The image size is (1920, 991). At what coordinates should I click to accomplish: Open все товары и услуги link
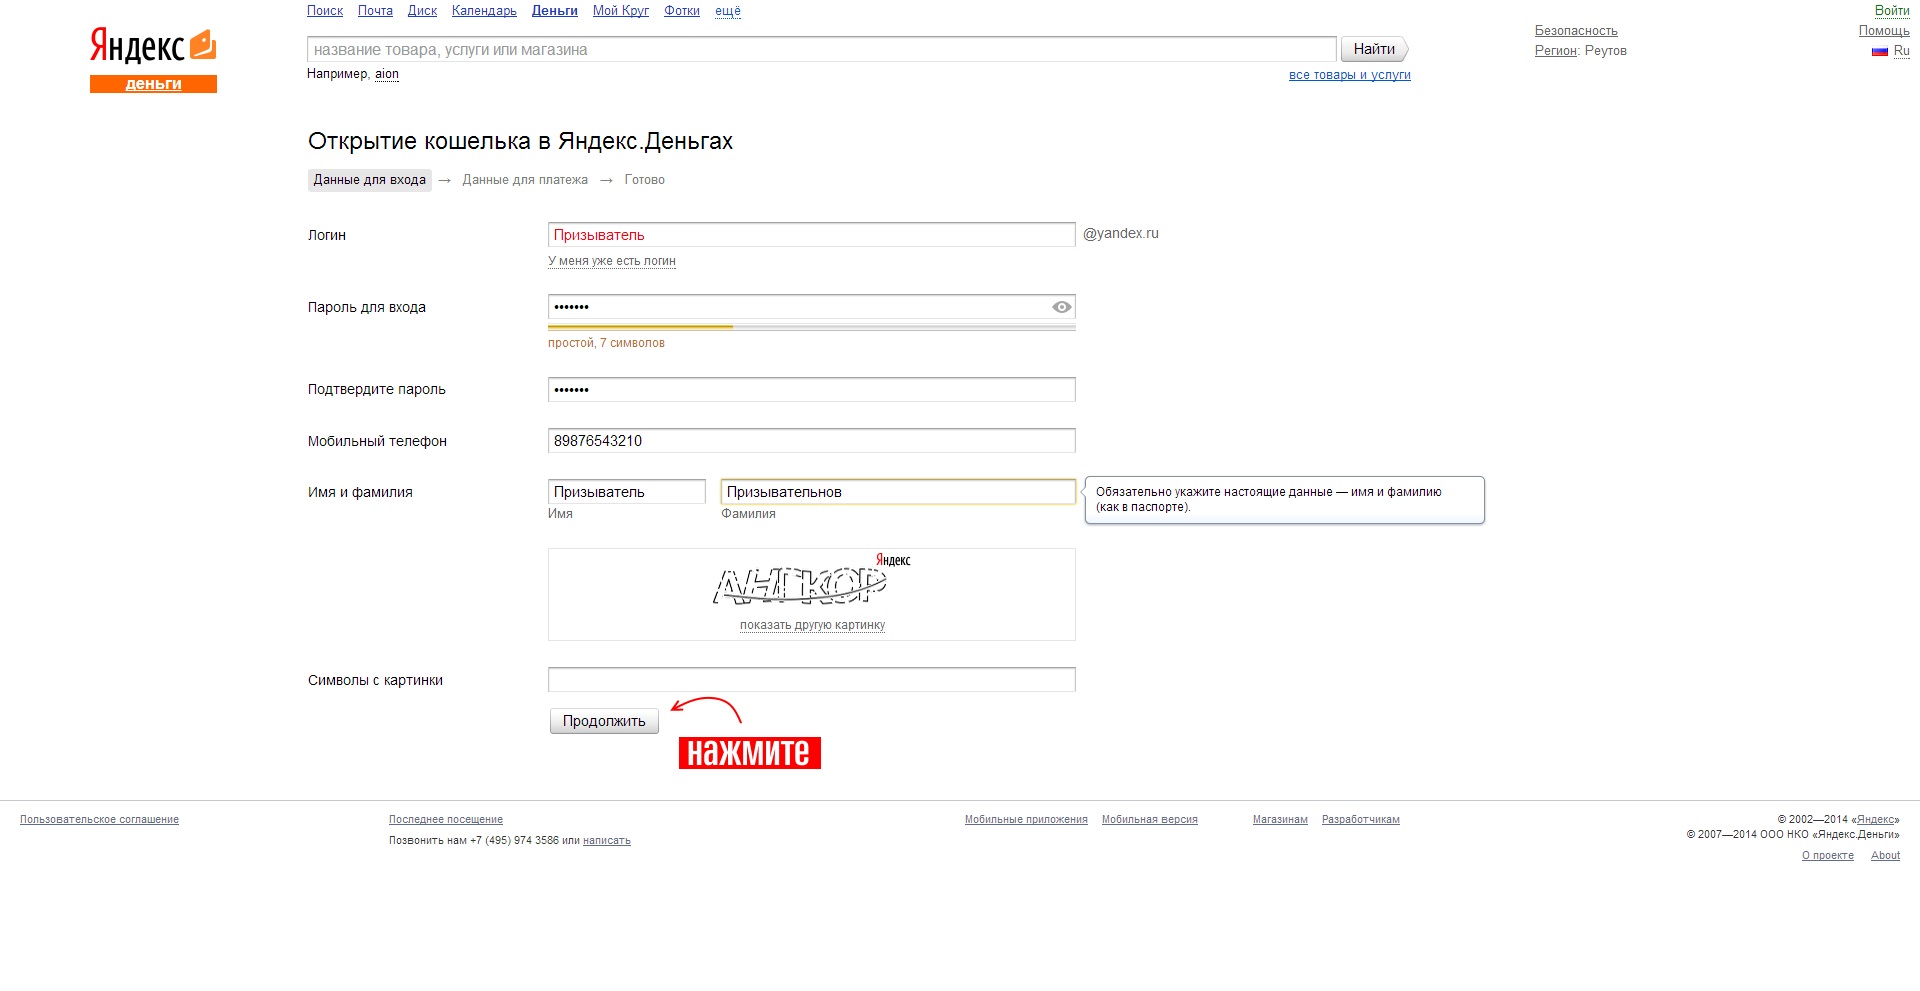[x=1350, y=75]
